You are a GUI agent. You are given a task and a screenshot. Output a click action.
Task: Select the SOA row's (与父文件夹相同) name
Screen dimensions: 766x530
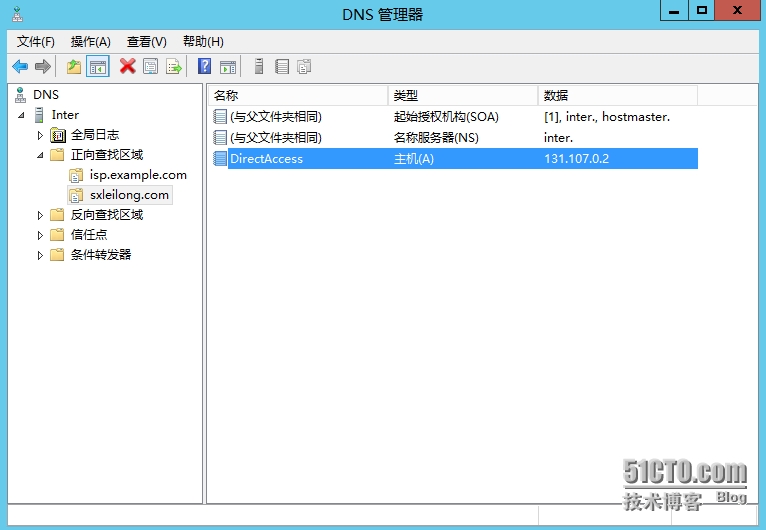tap(276, 117)
